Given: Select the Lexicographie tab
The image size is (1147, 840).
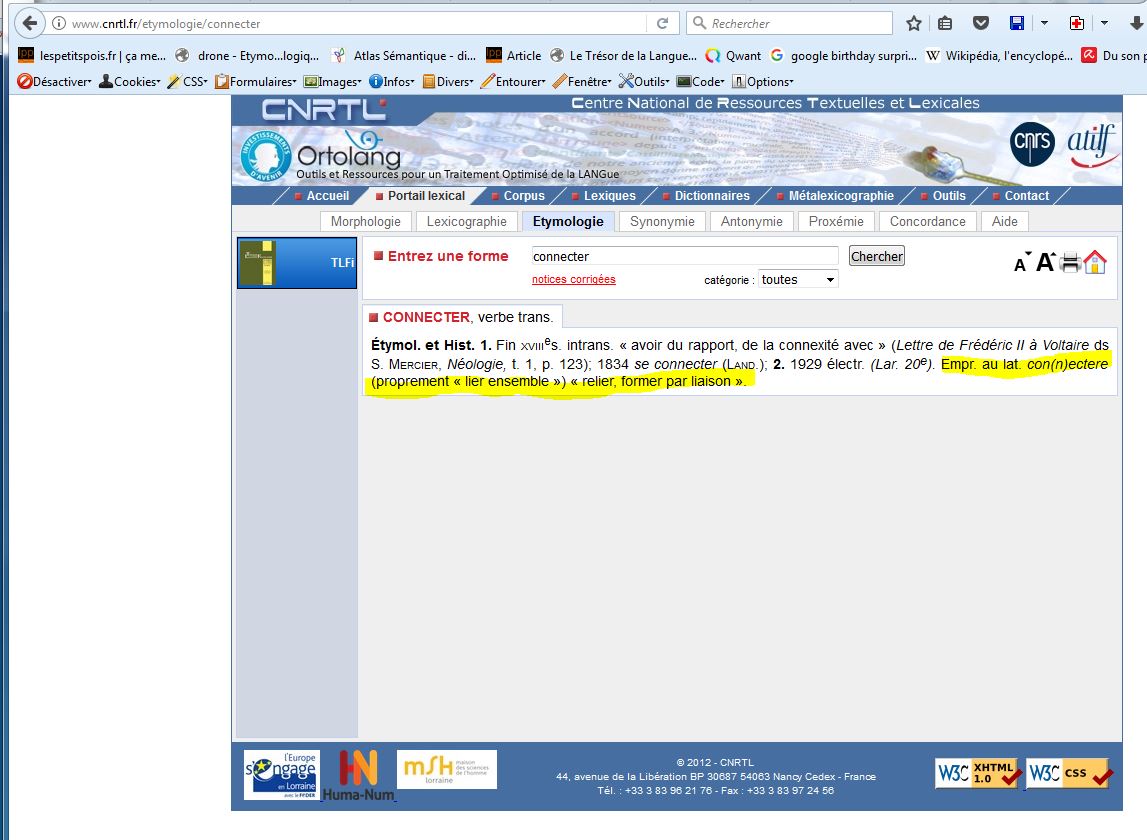Looking at the screenshot, I should point(467,222).
